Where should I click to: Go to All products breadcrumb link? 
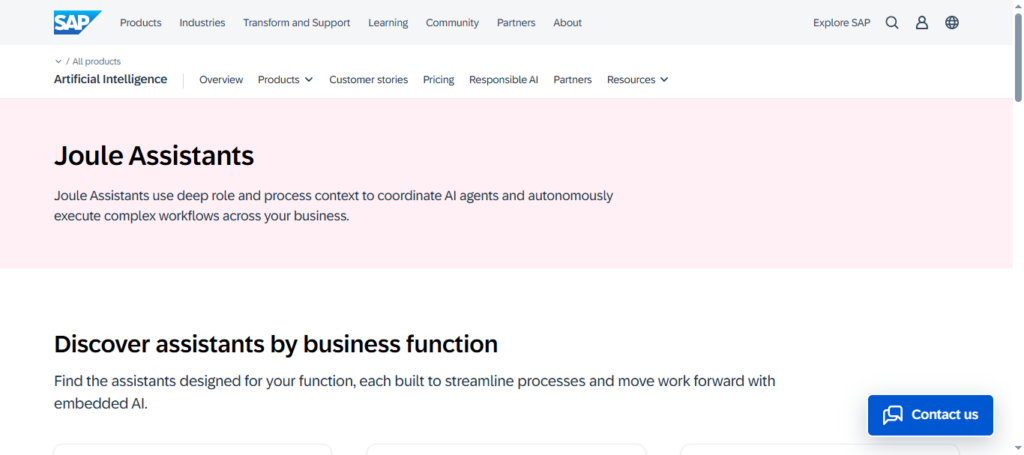tap(97, 61)
